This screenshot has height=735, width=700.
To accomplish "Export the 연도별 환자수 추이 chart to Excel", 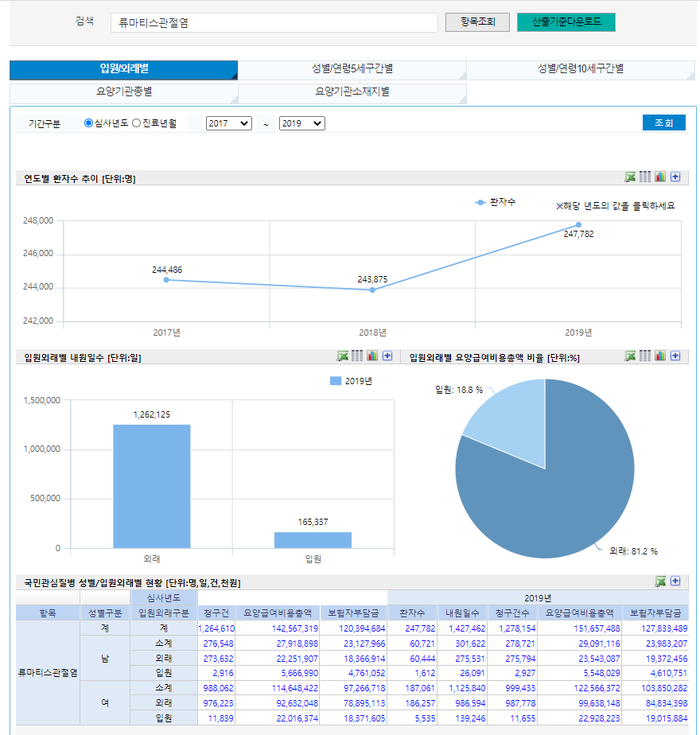I will click(x=630, y=177).
